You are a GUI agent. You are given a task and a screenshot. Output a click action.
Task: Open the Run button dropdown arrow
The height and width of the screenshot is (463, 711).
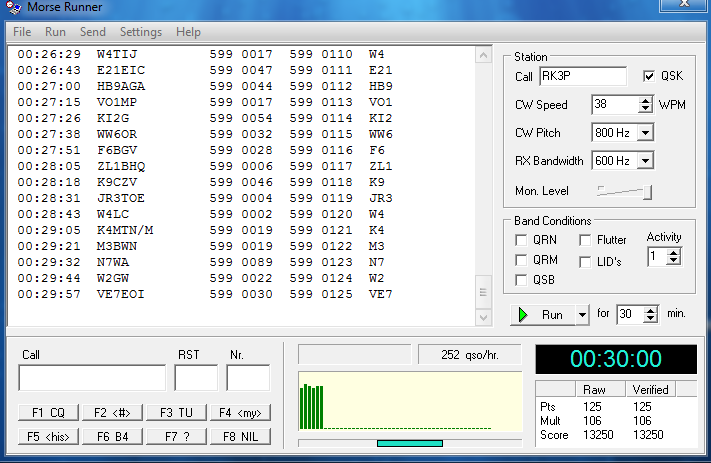[582, 314]
